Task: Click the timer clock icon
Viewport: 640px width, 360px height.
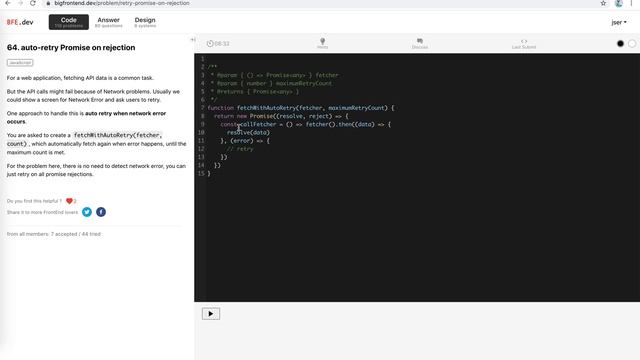Action: (x=210, y=44)
